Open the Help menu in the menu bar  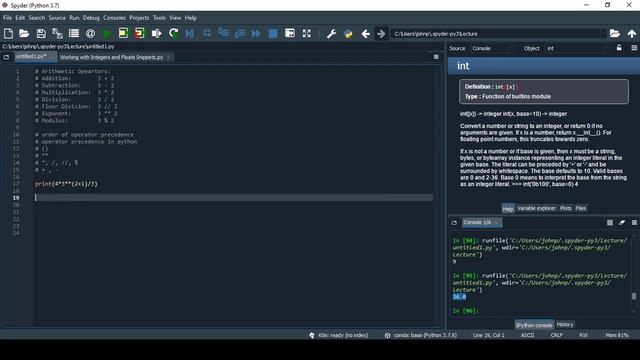[191, 18]
